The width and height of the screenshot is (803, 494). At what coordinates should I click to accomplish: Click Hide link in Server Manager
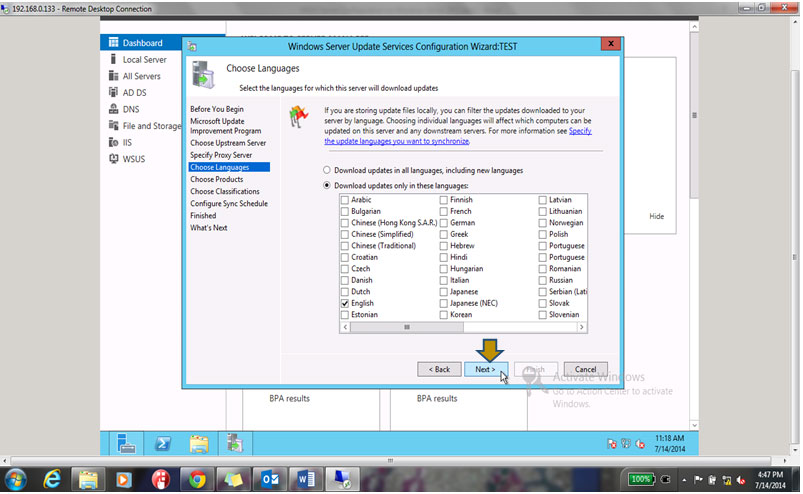[x=657, y=216]
